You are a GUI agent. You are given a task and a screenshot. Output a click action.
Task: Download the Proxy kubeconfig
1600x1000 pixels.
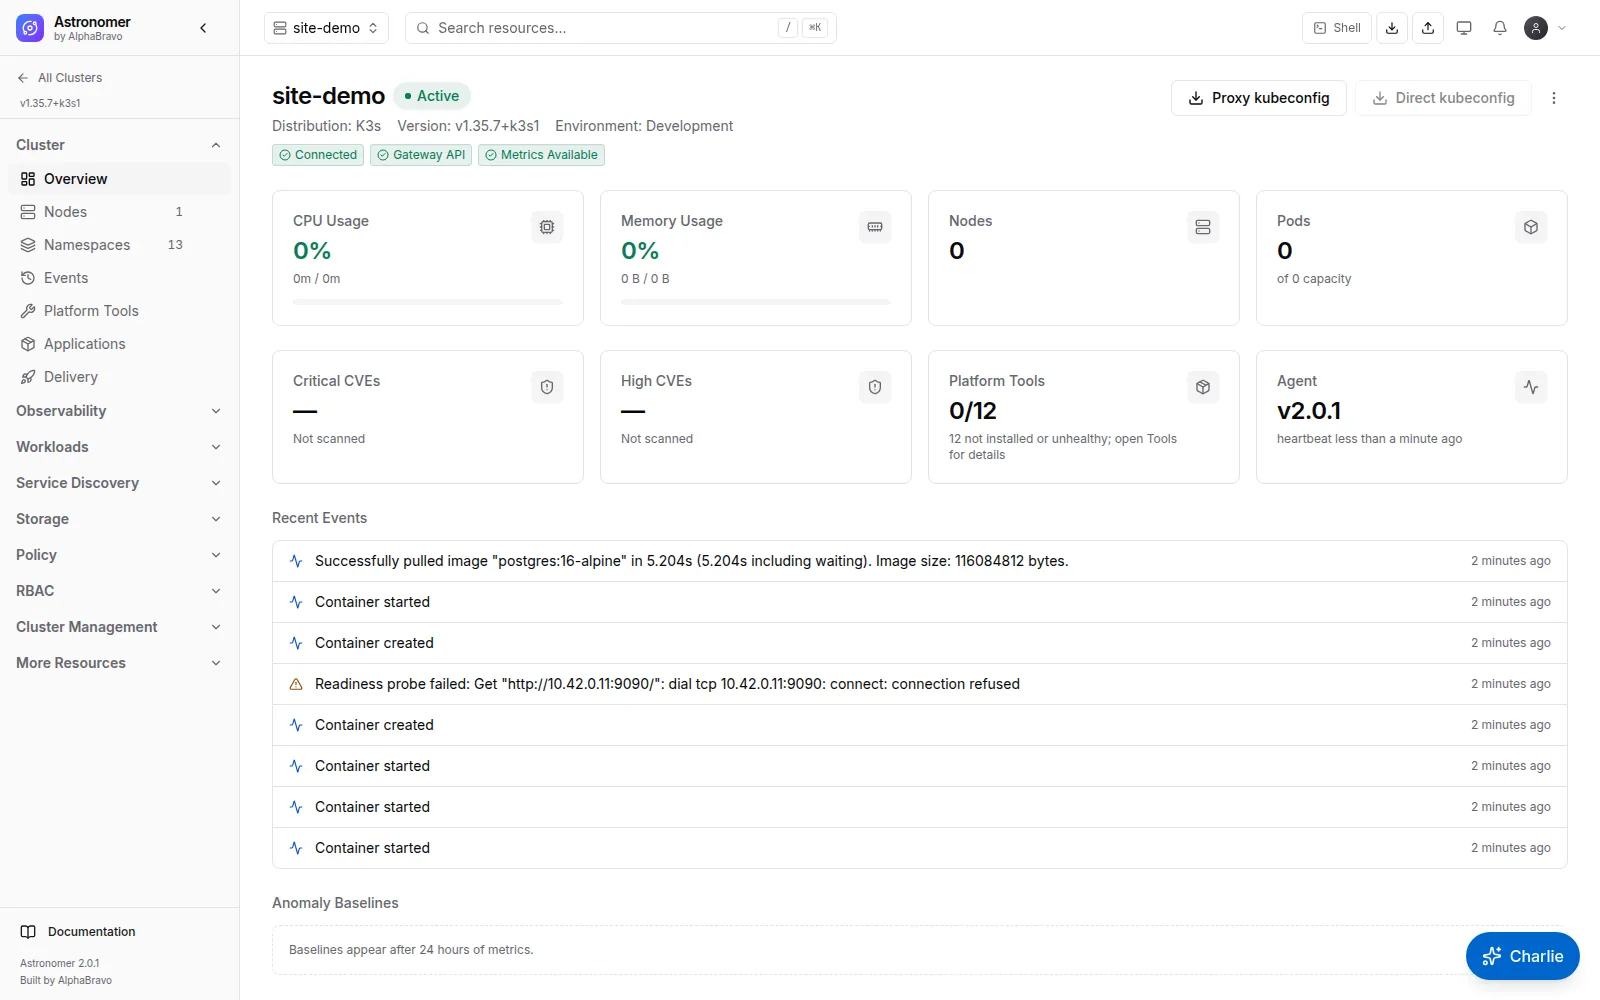click(1258, 98)
